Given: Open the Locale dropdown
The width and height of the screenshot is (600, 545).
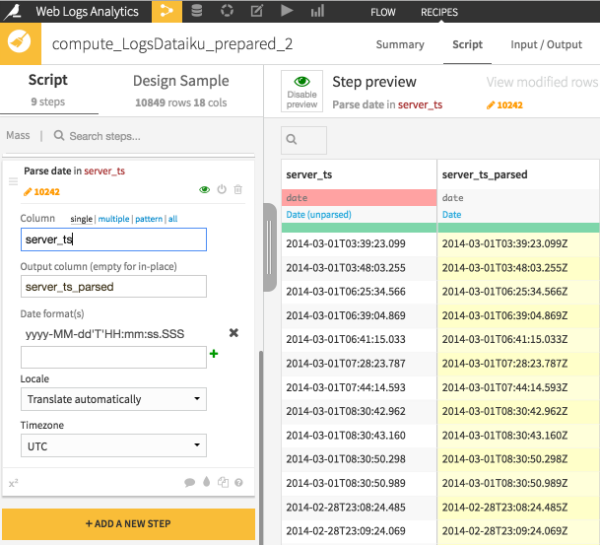Looking at the screenshot, I should 114,399.
